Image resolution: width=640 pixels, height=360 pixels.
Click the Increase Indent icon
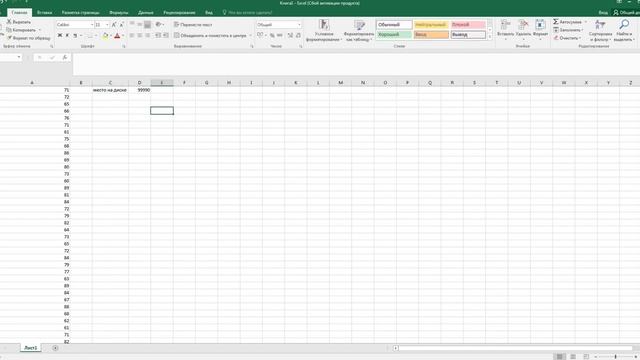166,36
